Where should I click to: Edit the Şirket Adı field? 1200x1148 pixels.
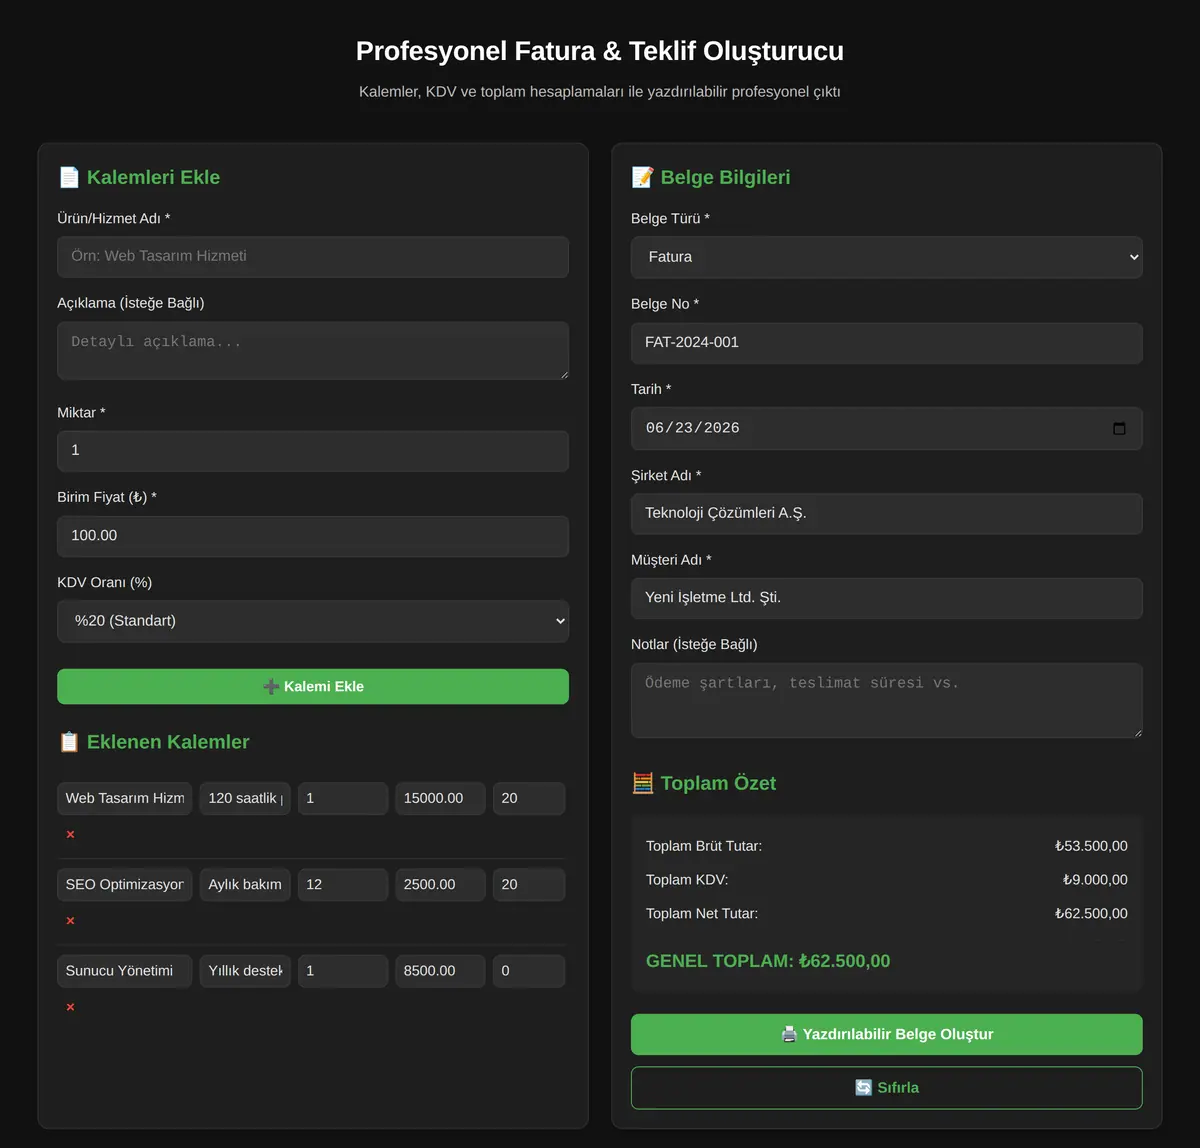886,514
